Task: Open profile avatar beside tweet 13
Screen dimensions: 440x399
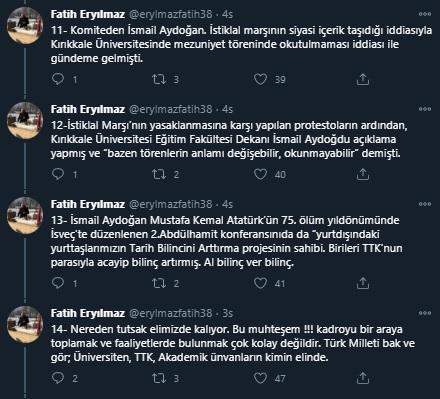Action: tap(25, 215)
